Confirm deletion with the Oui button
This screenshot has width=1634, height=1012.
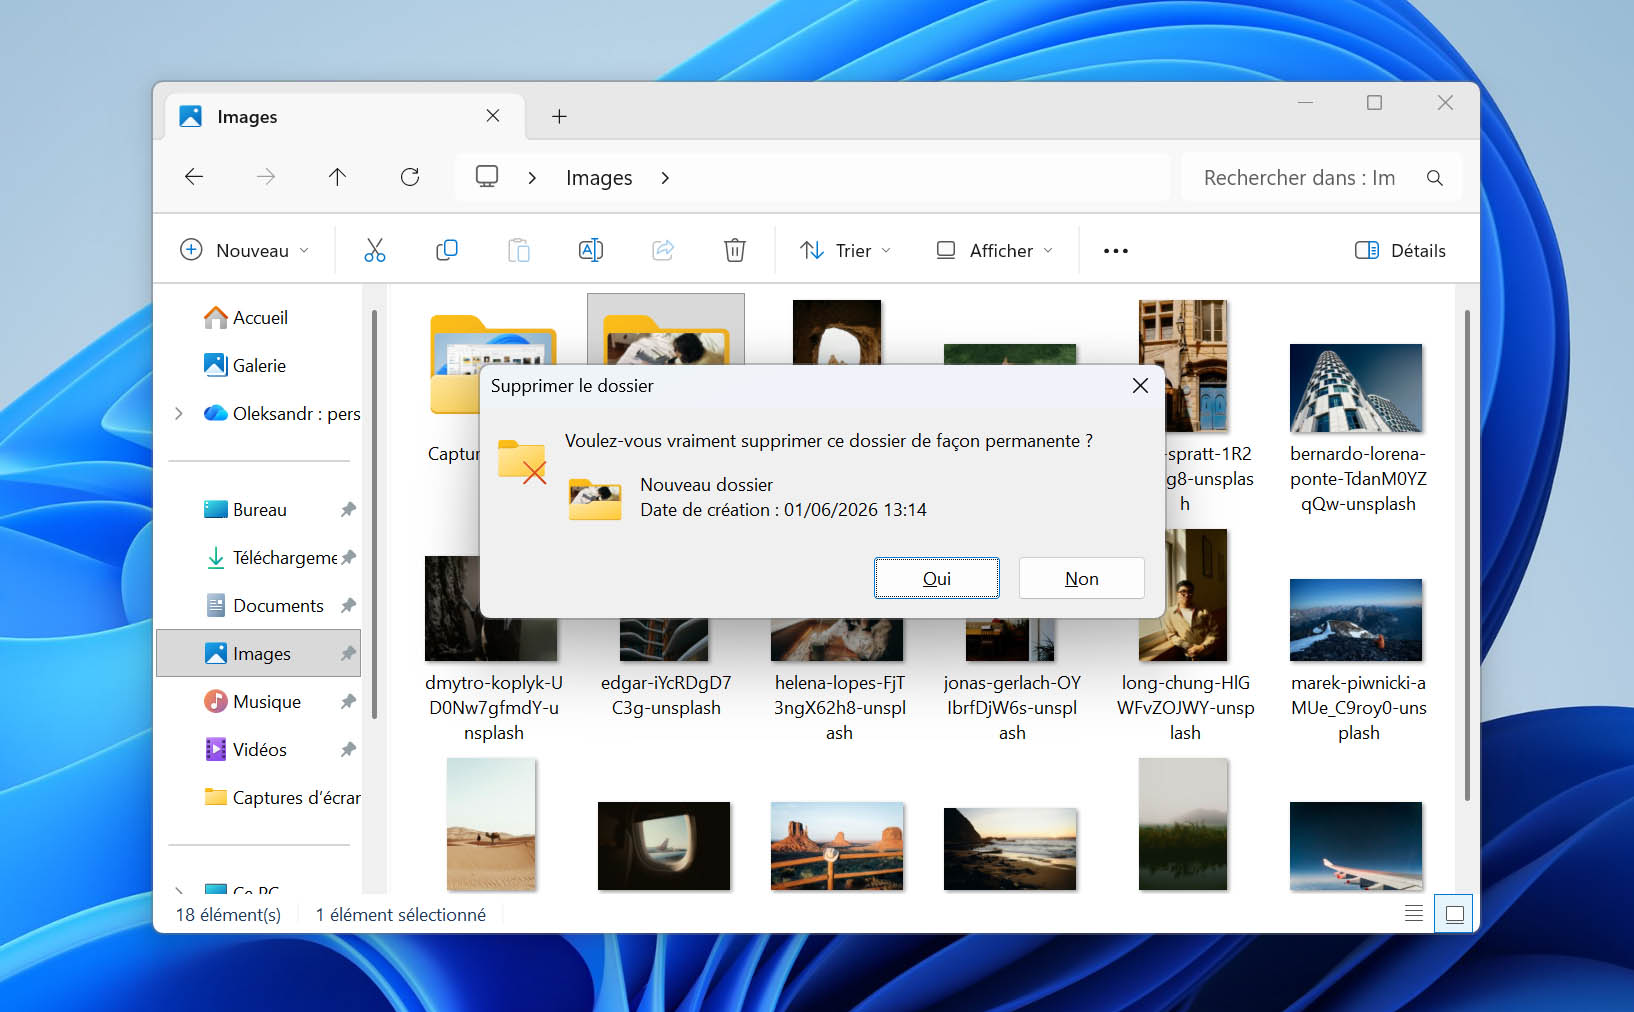pos(937,578)
